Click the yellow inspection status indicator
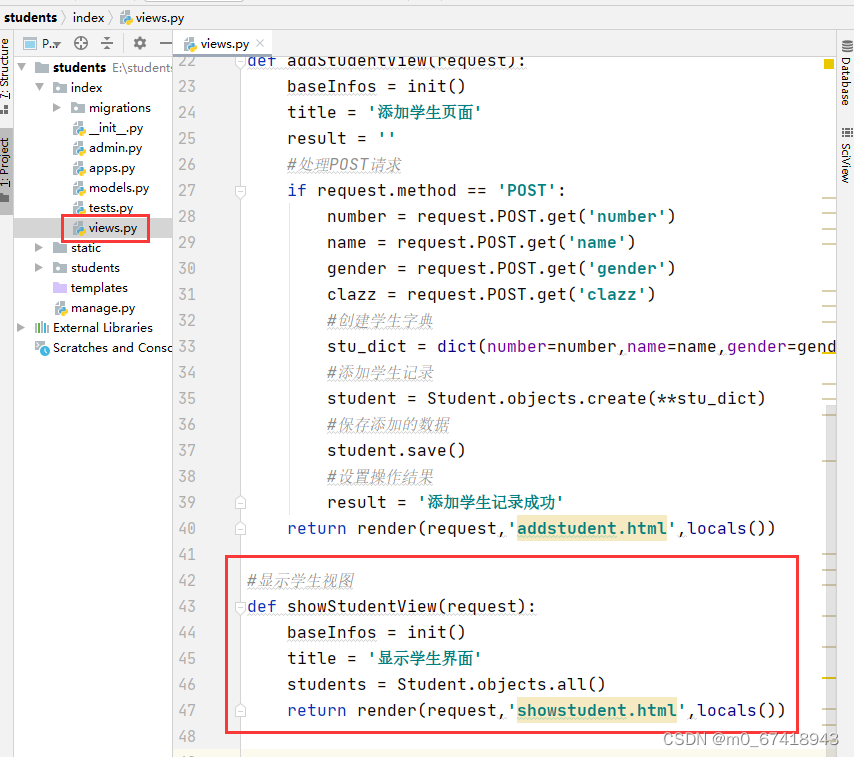The image size is (854, 757). [828, 64]
